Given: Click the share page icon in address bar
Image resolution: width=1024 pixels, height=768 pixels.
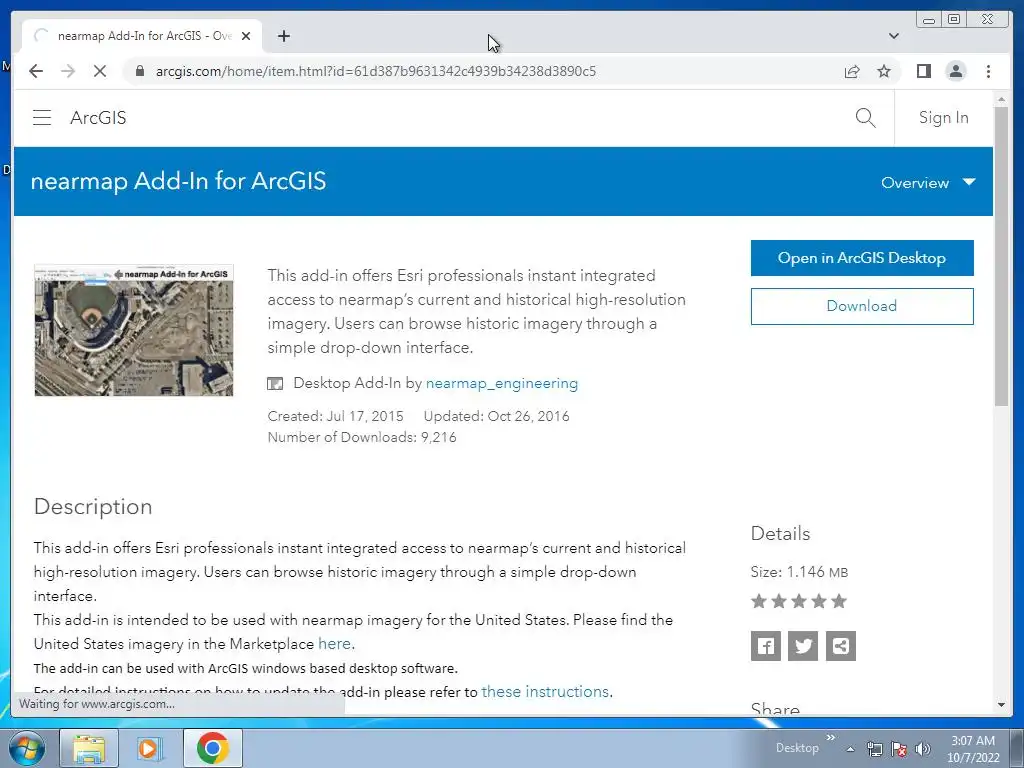Looking at the screenshot, I should (852, 71).
